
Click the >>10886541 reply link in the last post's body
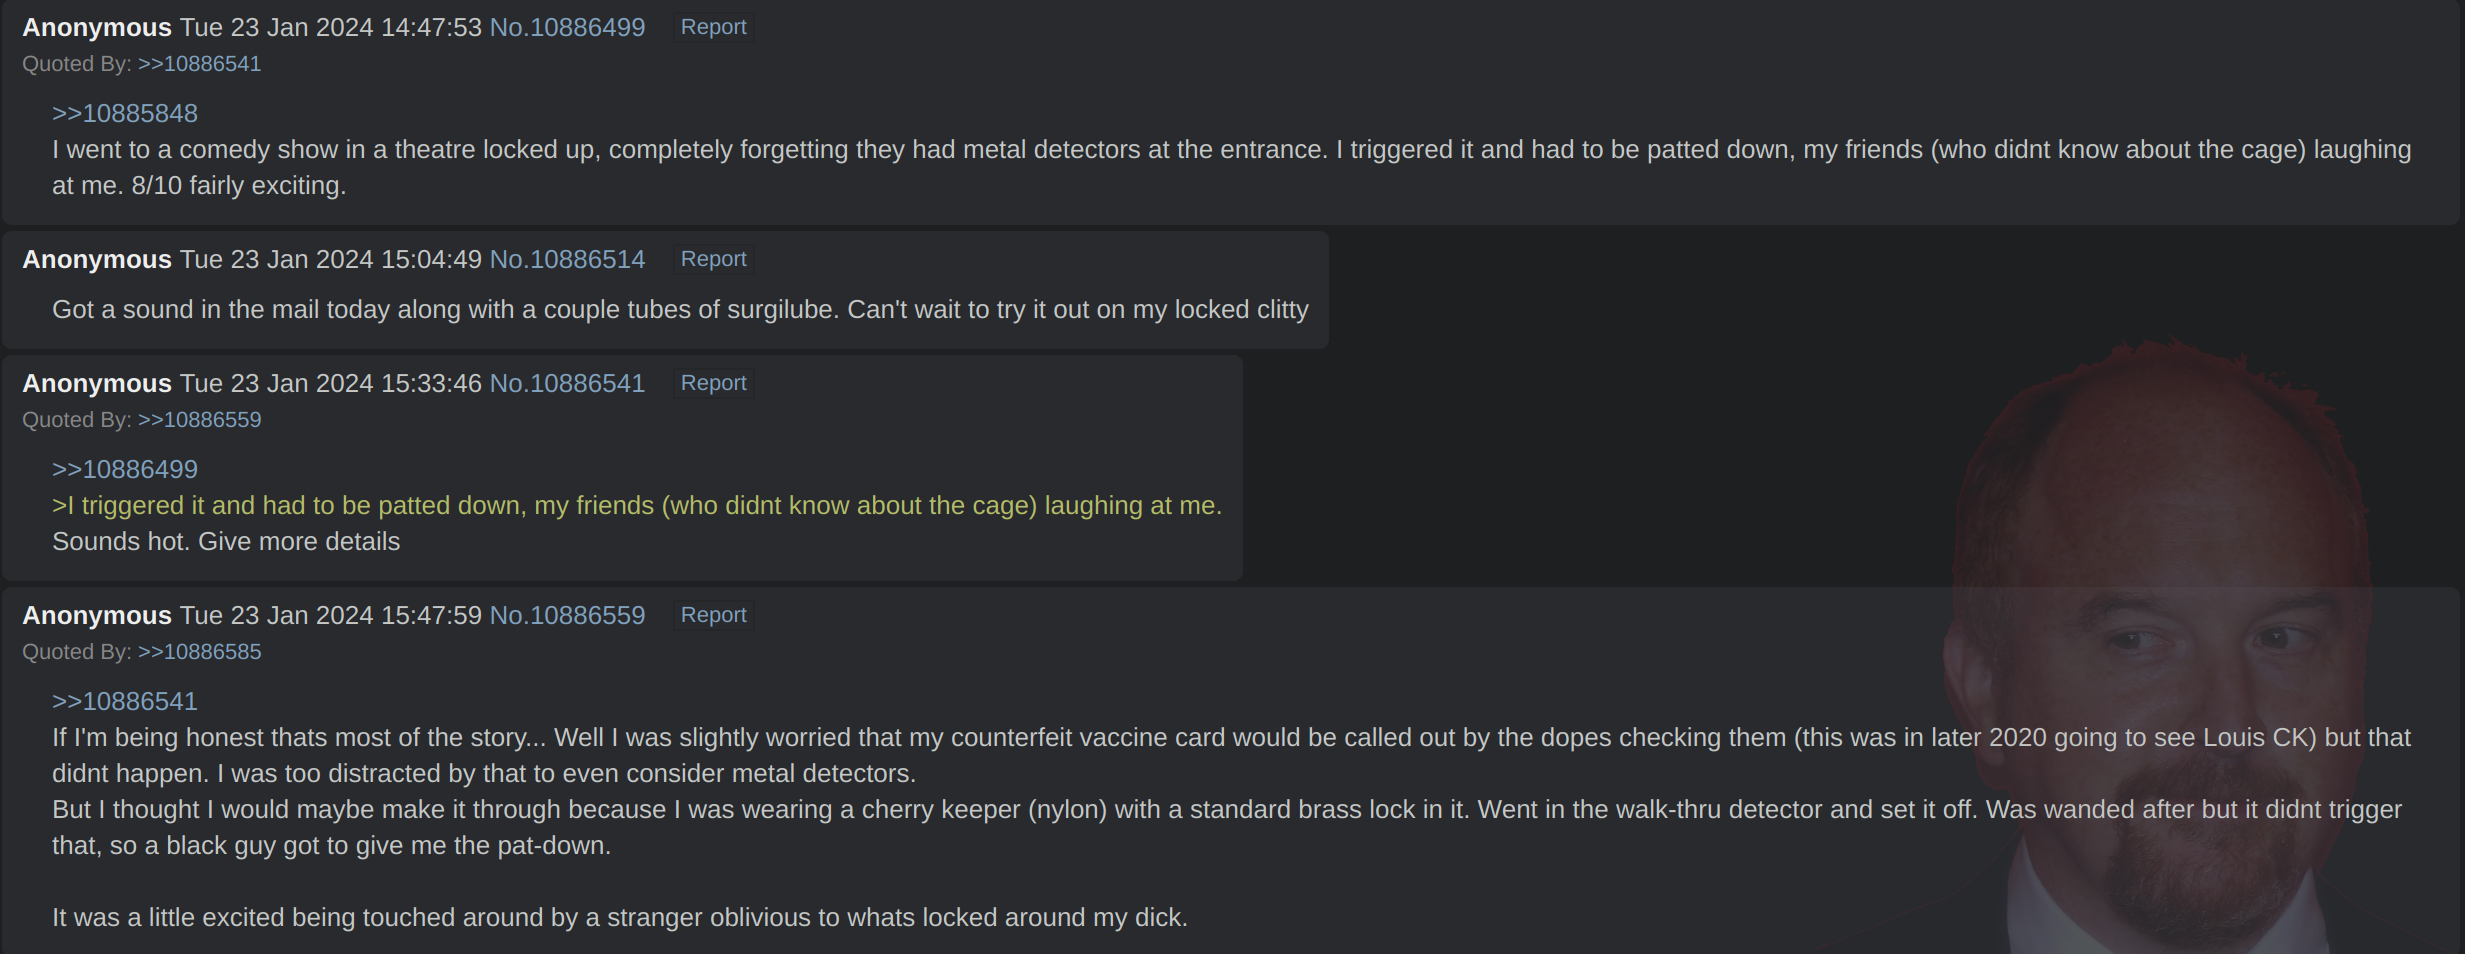pyautogui.click(x=125, y=701)
